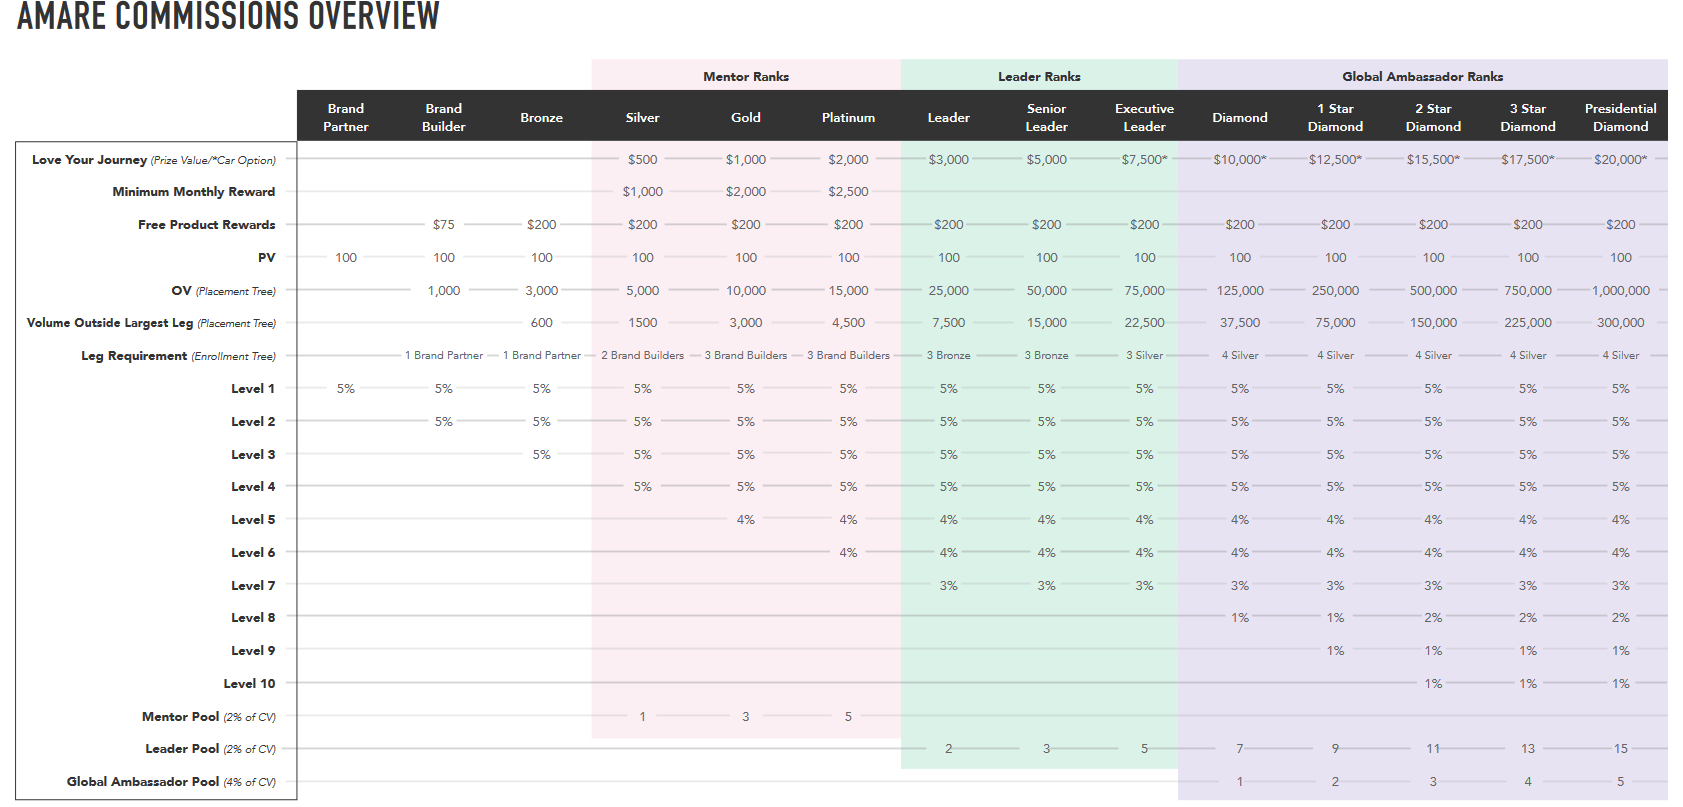Click the 75,000 1 Star Diamond leg volume

tap(1335, 323)
